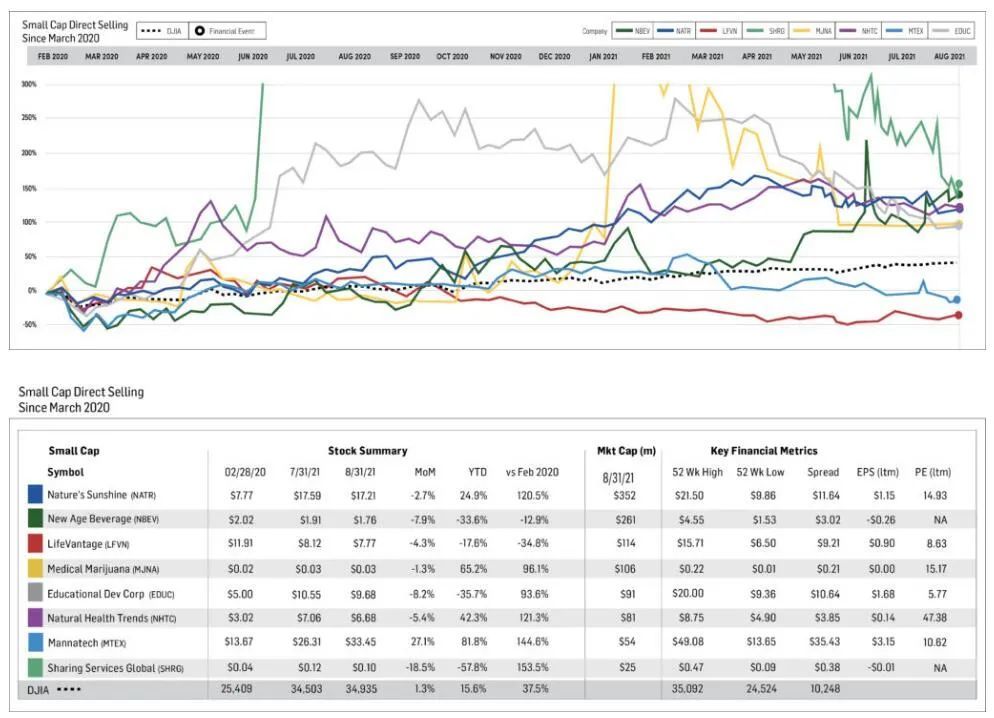
Task: Click the light blue MTEX endpoint dot
Action: [957, 300]
